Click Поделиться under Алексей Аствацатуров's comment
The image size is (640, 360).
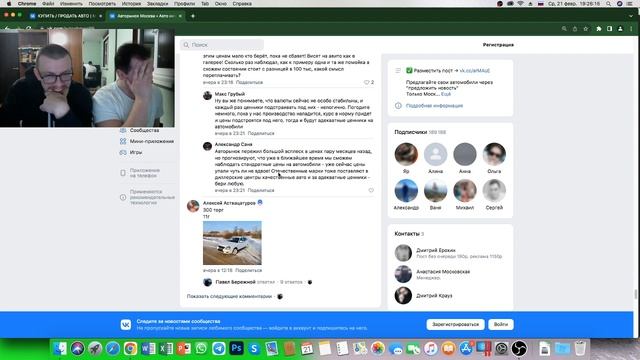pyautogui.click(x=249, y=270)
